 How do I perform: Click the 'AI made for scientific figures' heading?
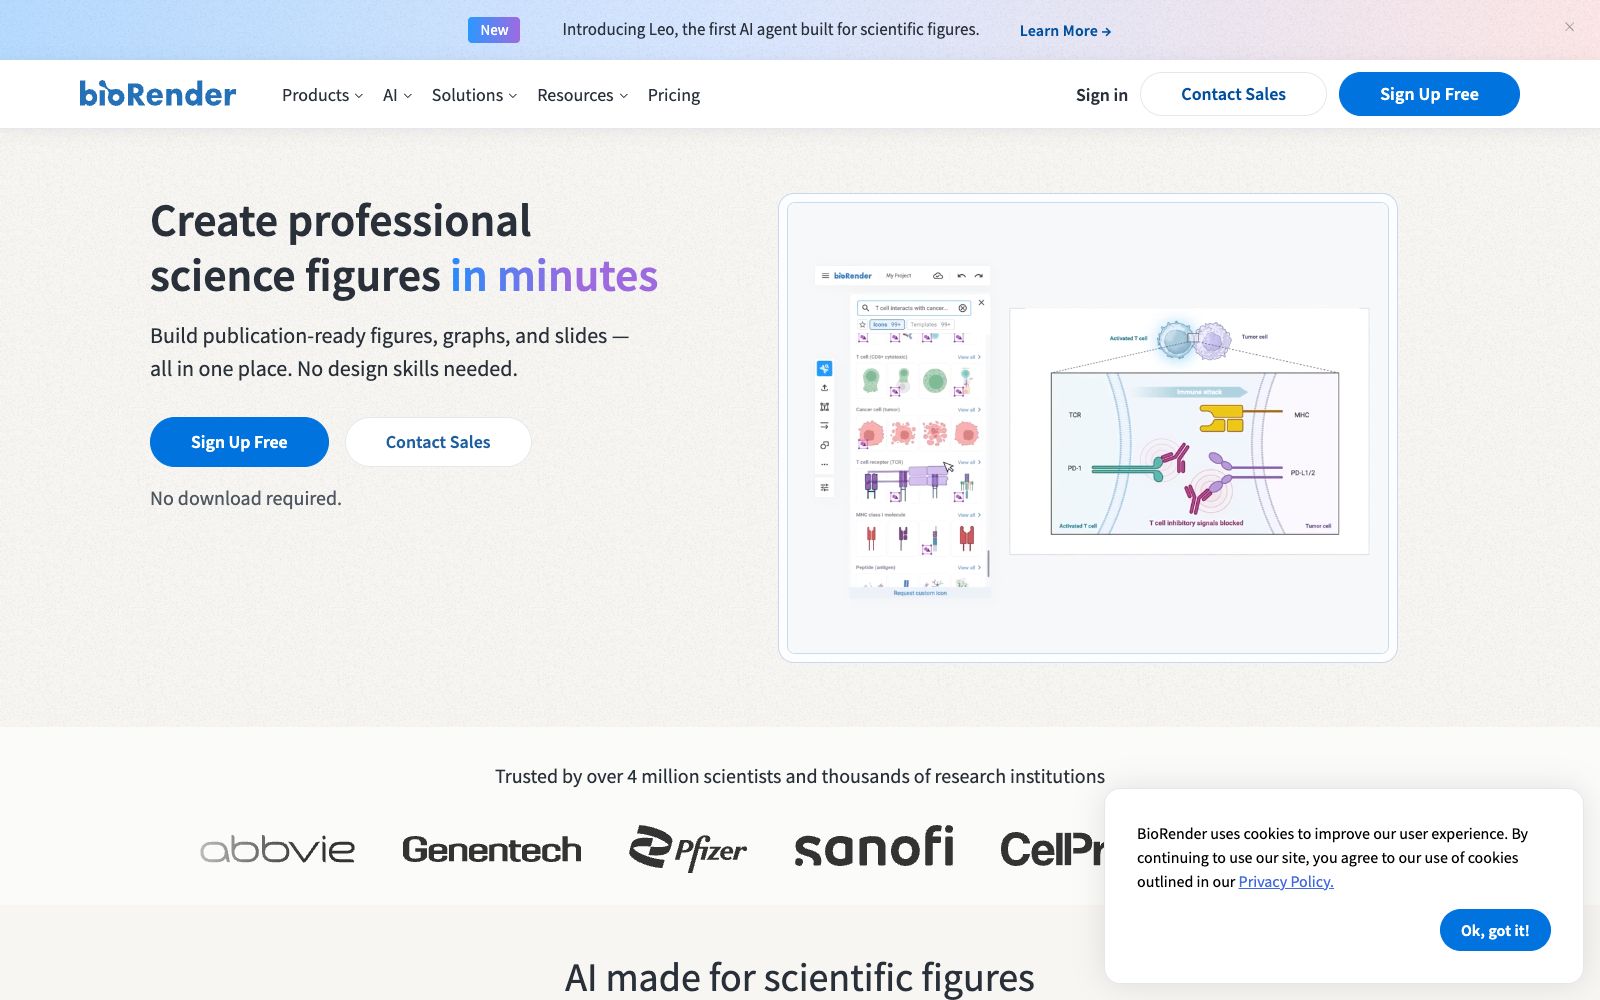(x=800, y=977)
